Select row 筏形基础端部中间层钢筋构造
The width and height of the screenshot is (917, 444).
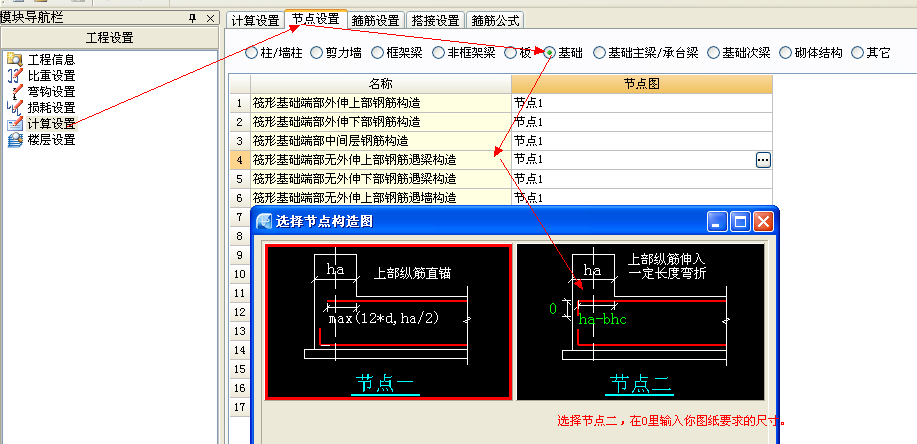381,141
